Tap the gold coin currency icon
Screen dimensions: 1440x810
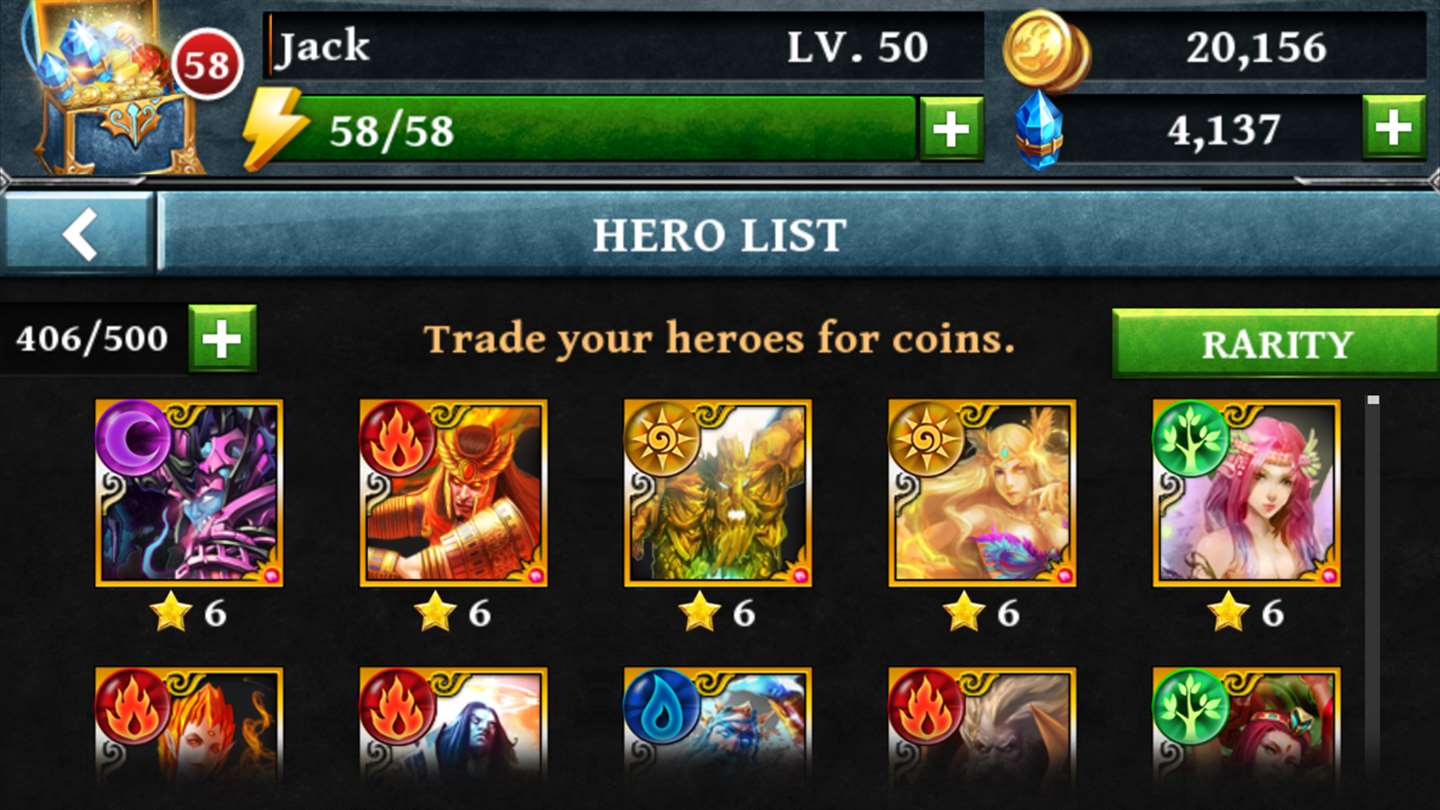1046,49
